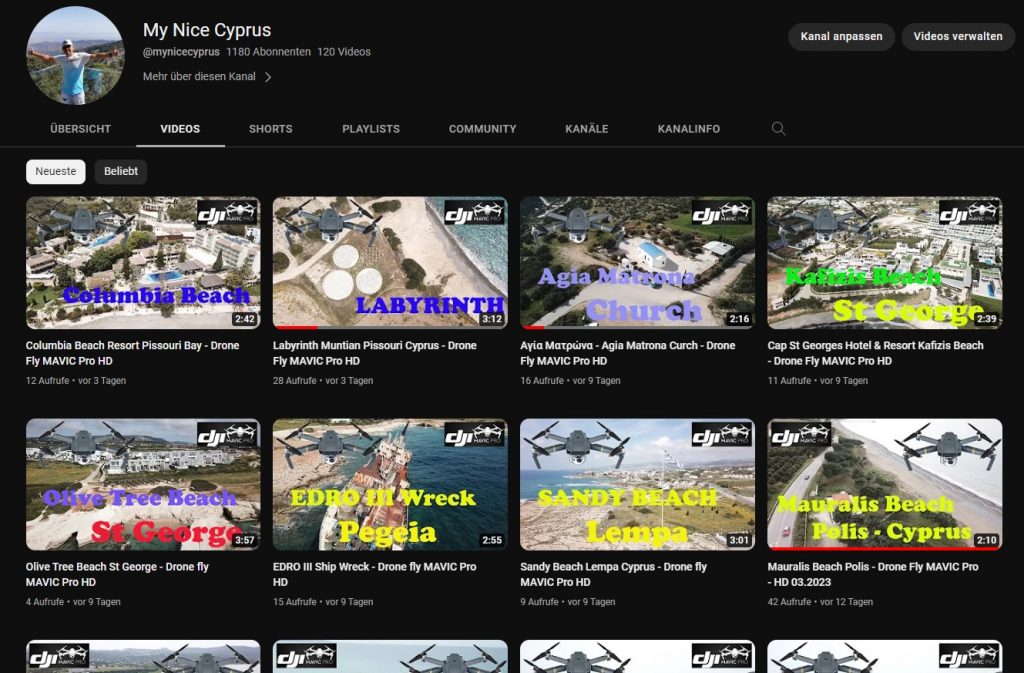This screenshot has width=1024, height=673.
Task: Click '16 Aufrufe • vor 9 Tagen' text
Action: 570,381
